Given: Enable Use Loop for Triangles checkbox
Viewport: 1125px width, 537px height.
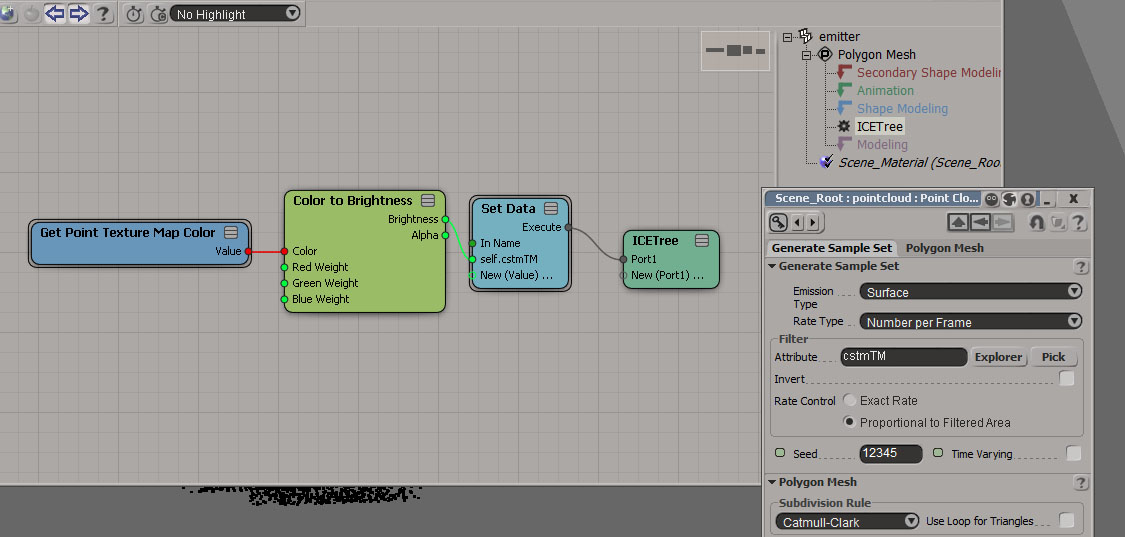Looking at the screenshot, I should [1067, 521].
